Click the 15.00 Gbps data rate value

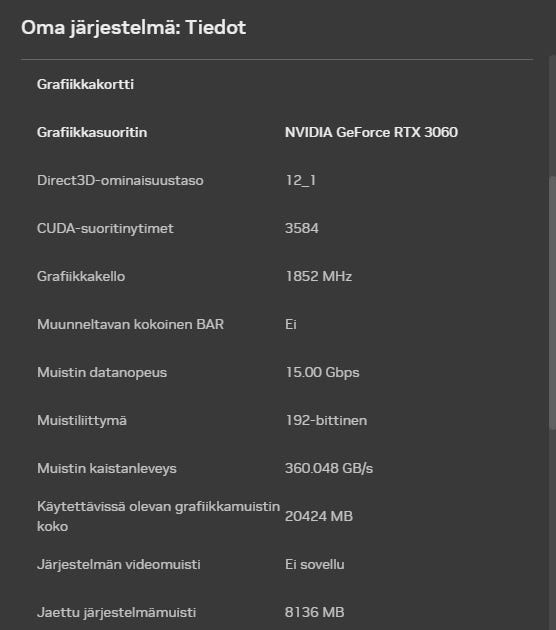[322, 372]
